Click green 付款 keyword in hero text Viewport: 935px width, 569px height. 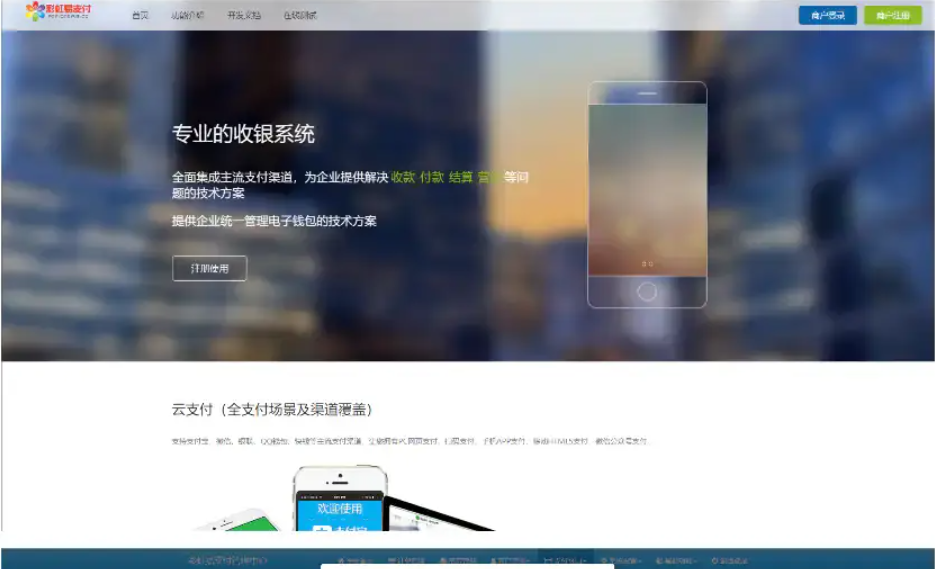[x=432, y=177]
